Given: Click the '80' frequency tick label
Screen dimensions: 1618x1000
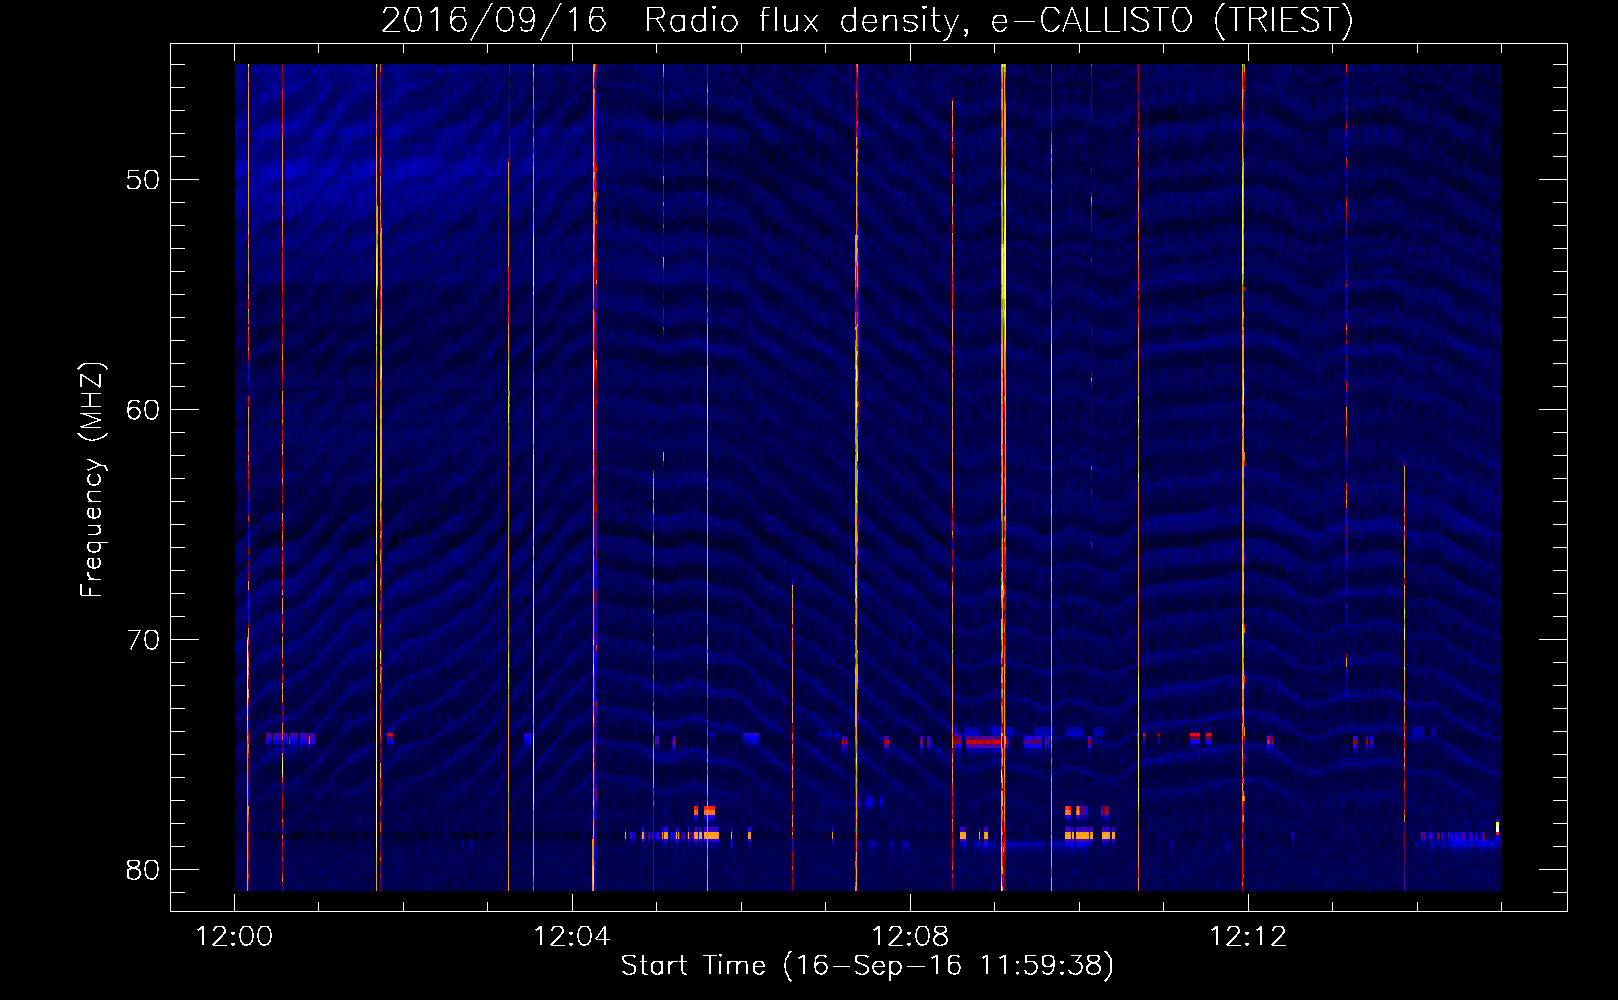Looking at the screenshot, I should click(144, 870).
